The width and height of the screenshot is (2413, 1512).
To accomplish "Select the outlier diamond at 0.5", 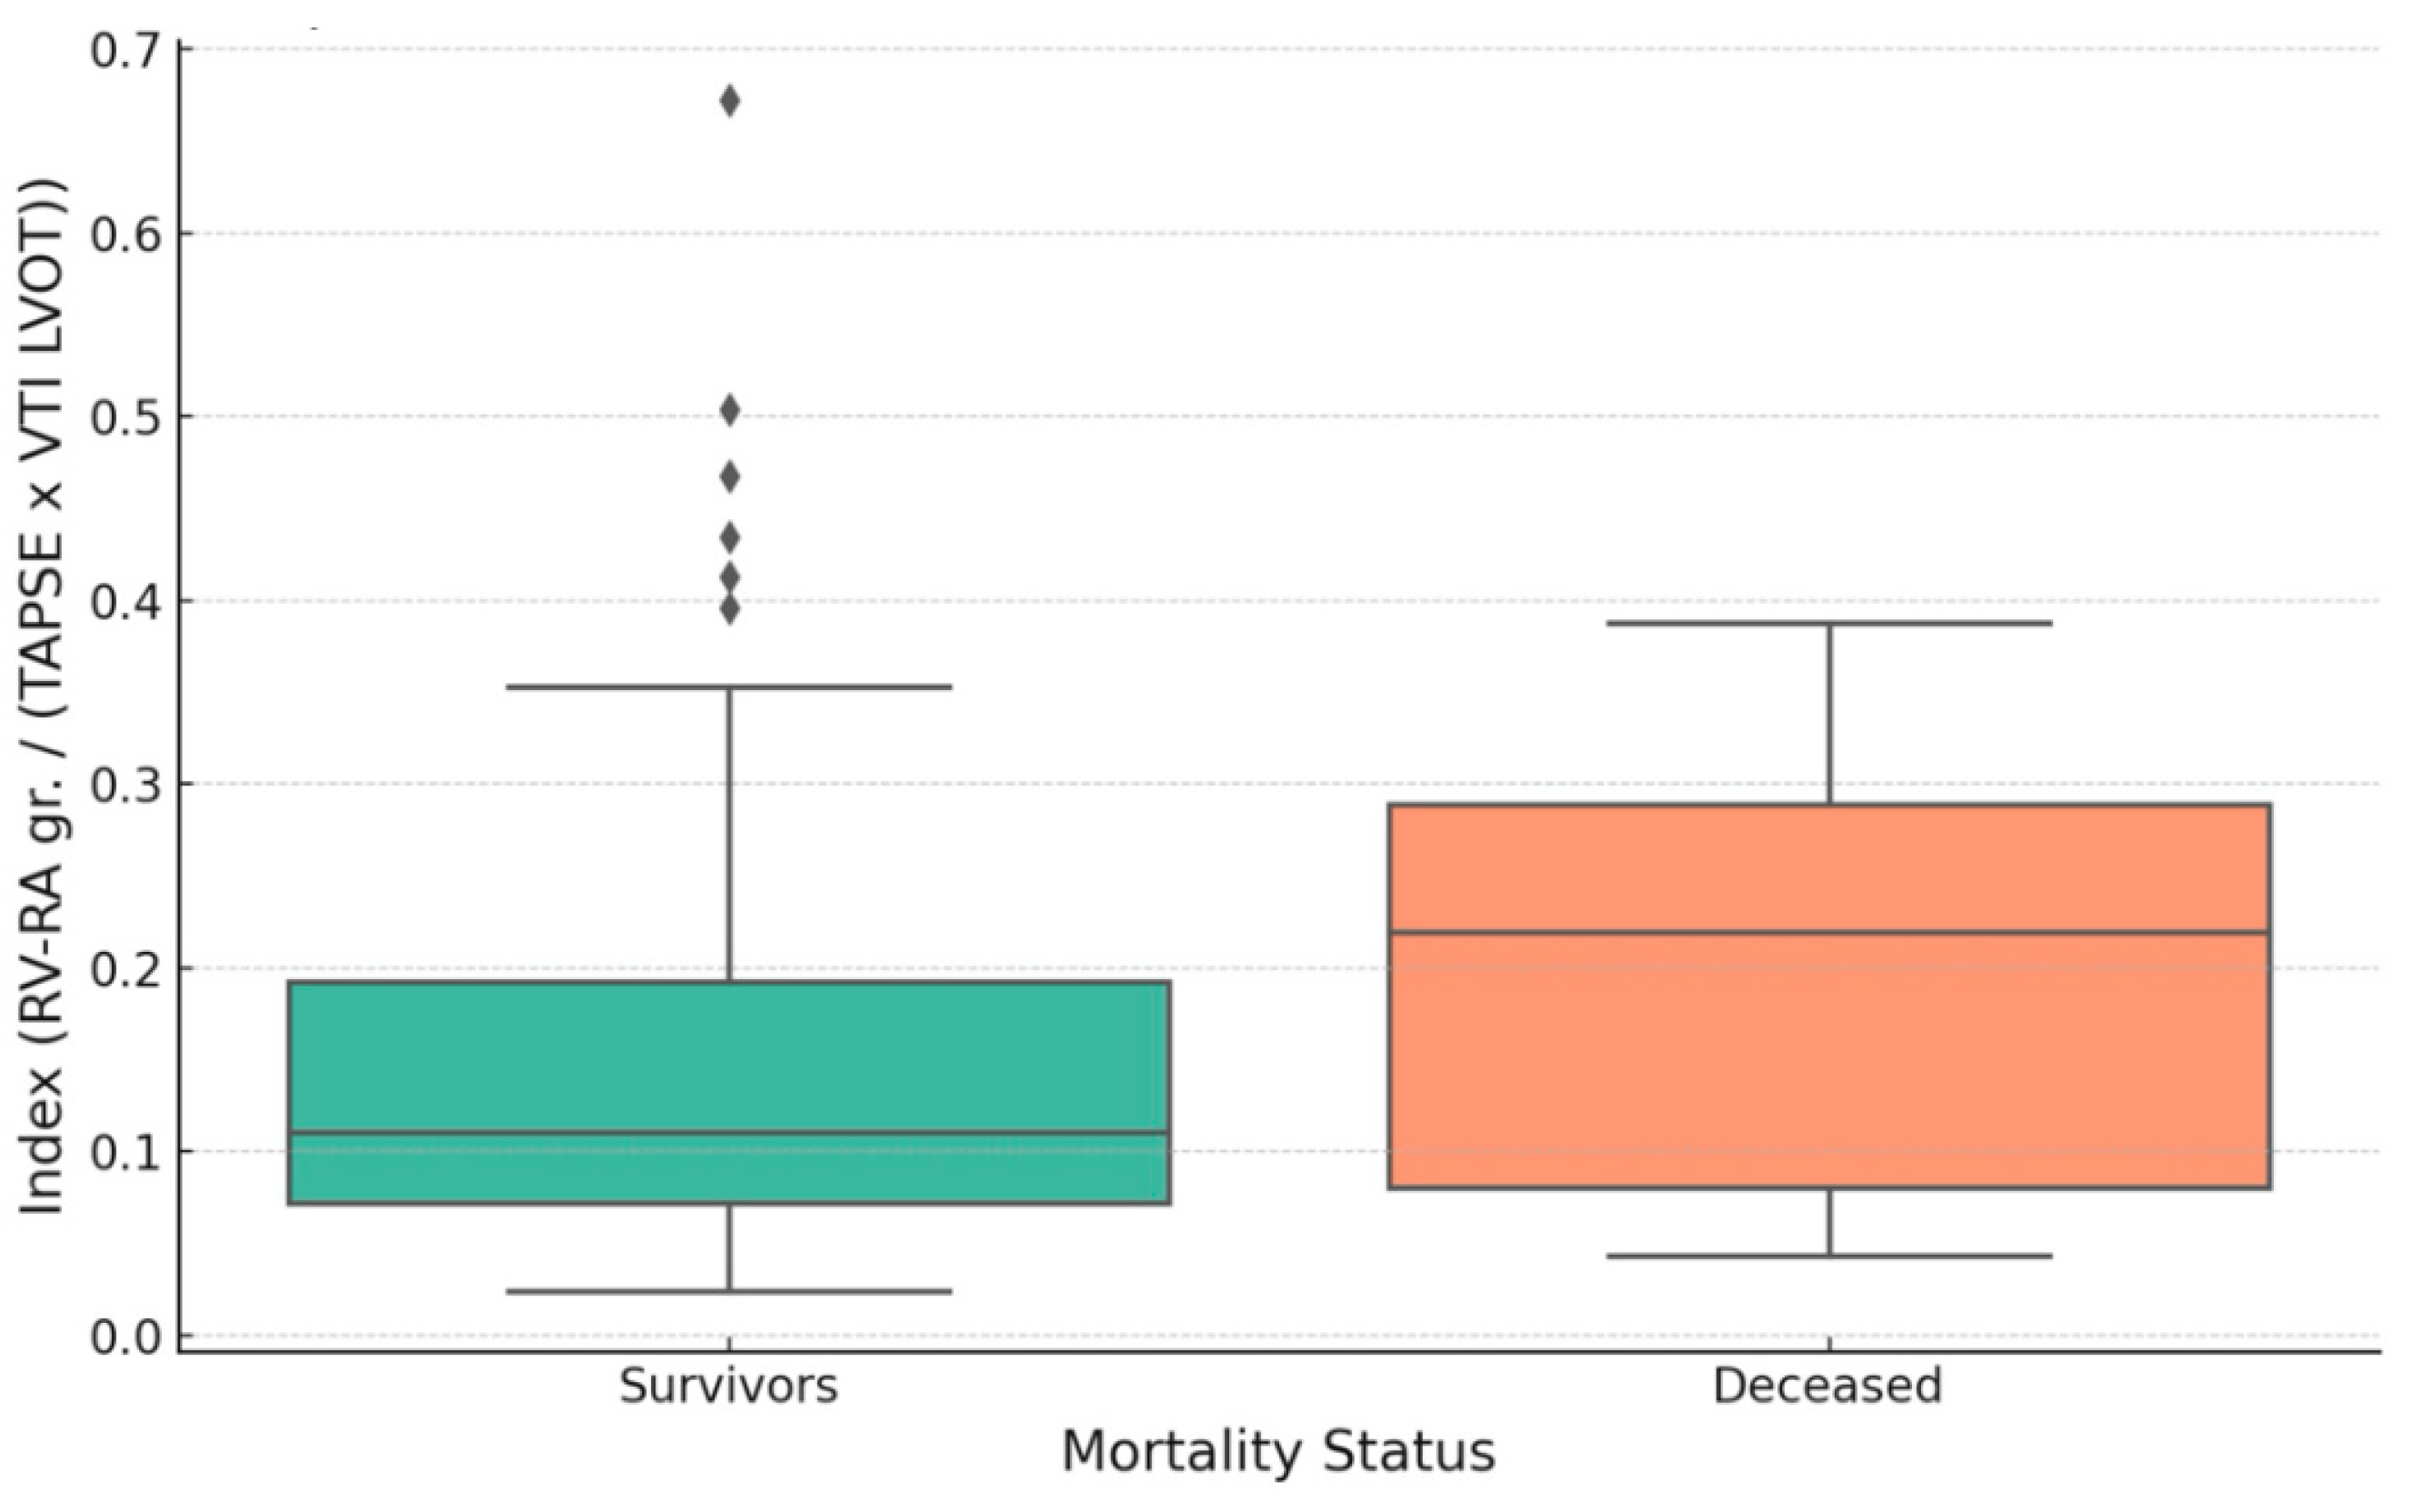I will coord(730,410).
